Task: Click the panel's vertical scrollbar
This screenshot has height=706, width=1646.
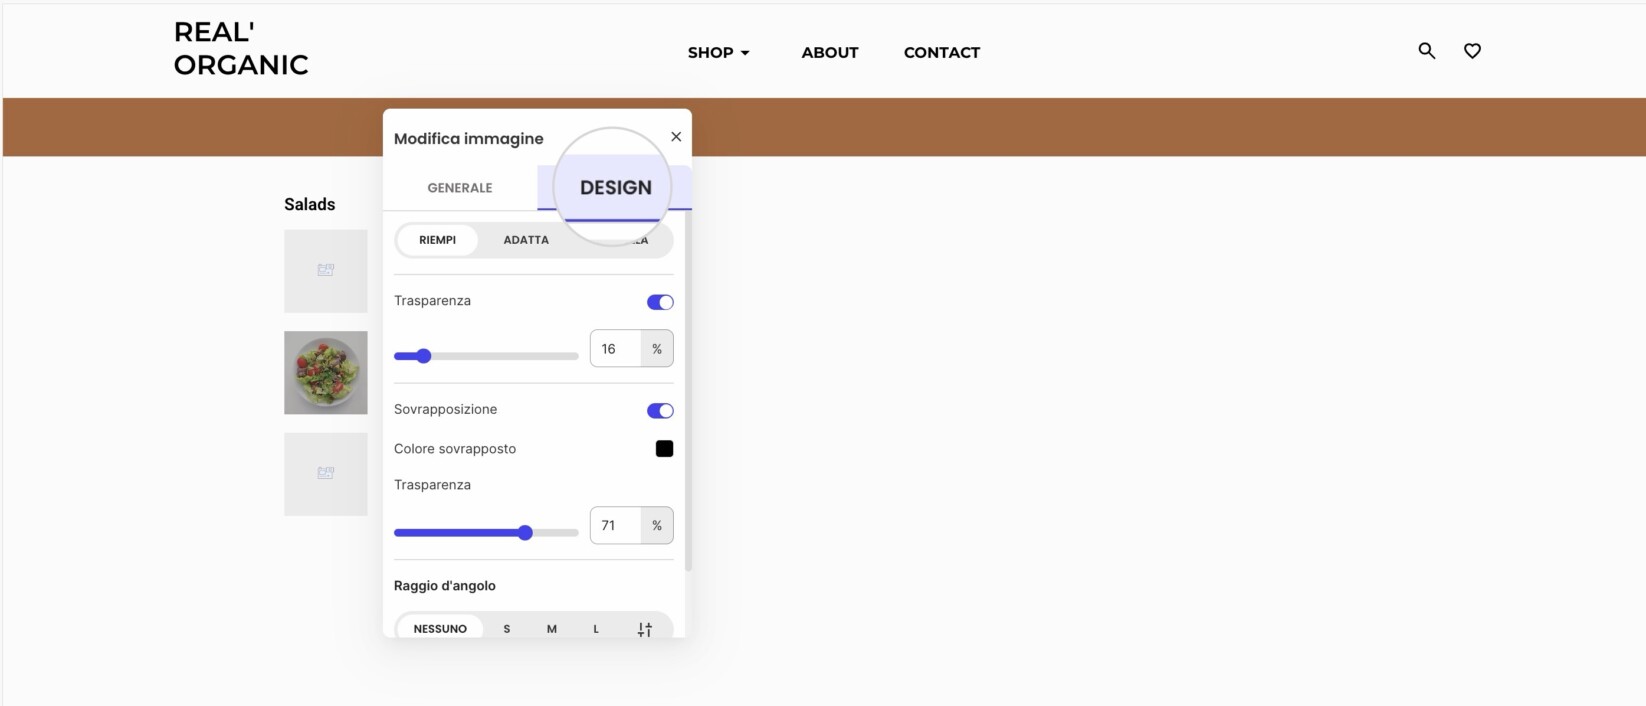Action: pos(688,390)
